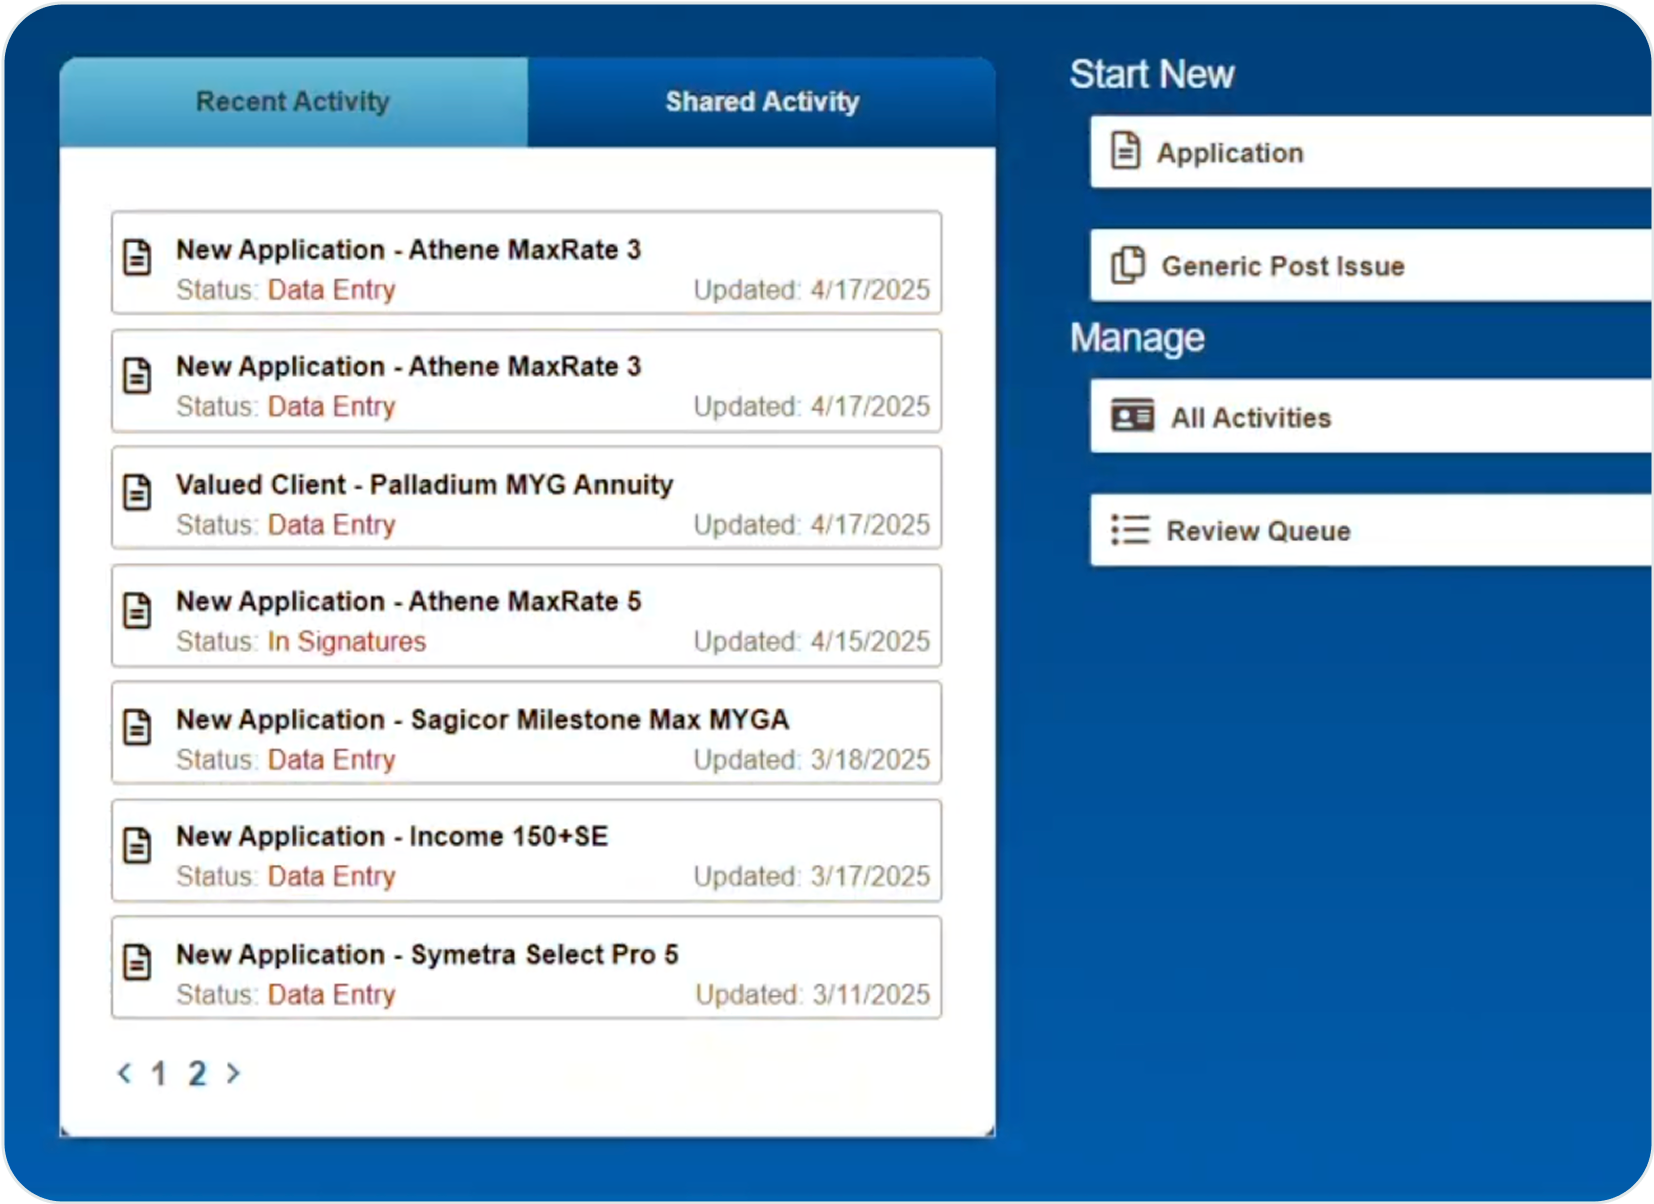Go to next page with right chevron

233,1073
